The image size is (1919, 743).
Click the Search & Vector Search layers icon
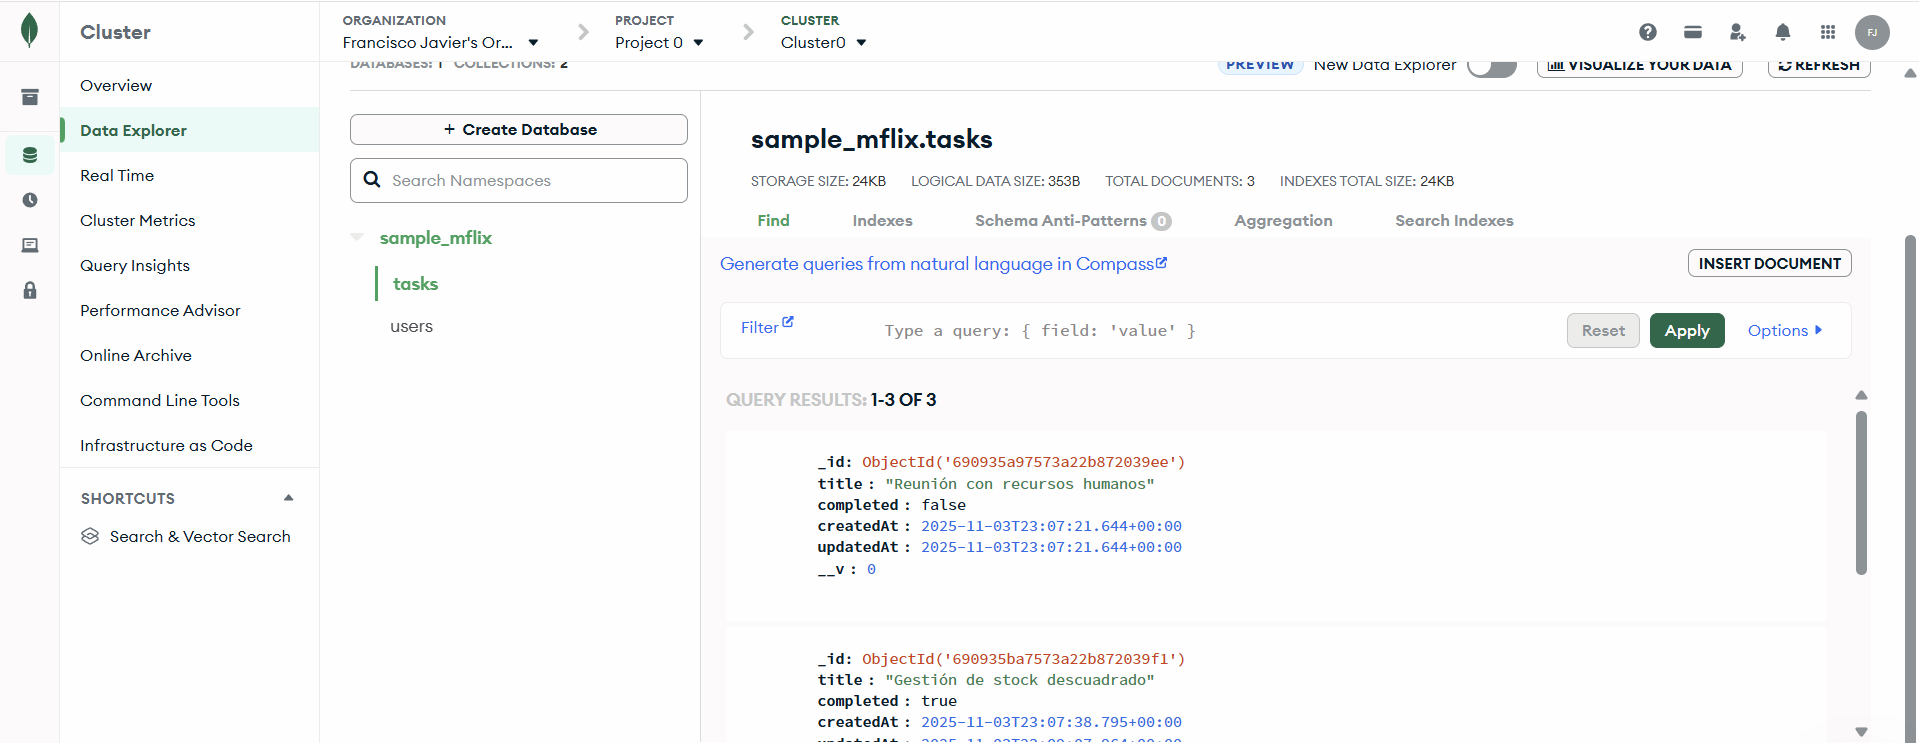(90, 536)
